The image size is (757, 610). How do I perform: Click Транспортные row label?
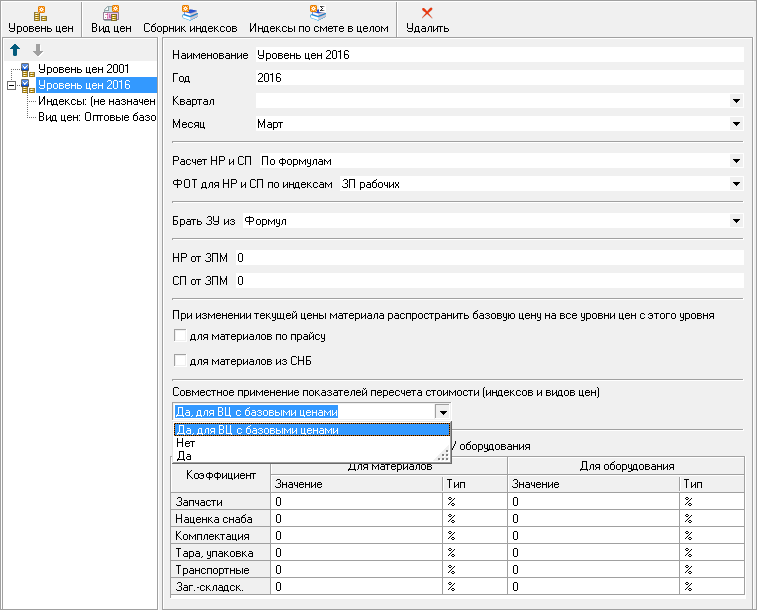(x=221, y=569)
